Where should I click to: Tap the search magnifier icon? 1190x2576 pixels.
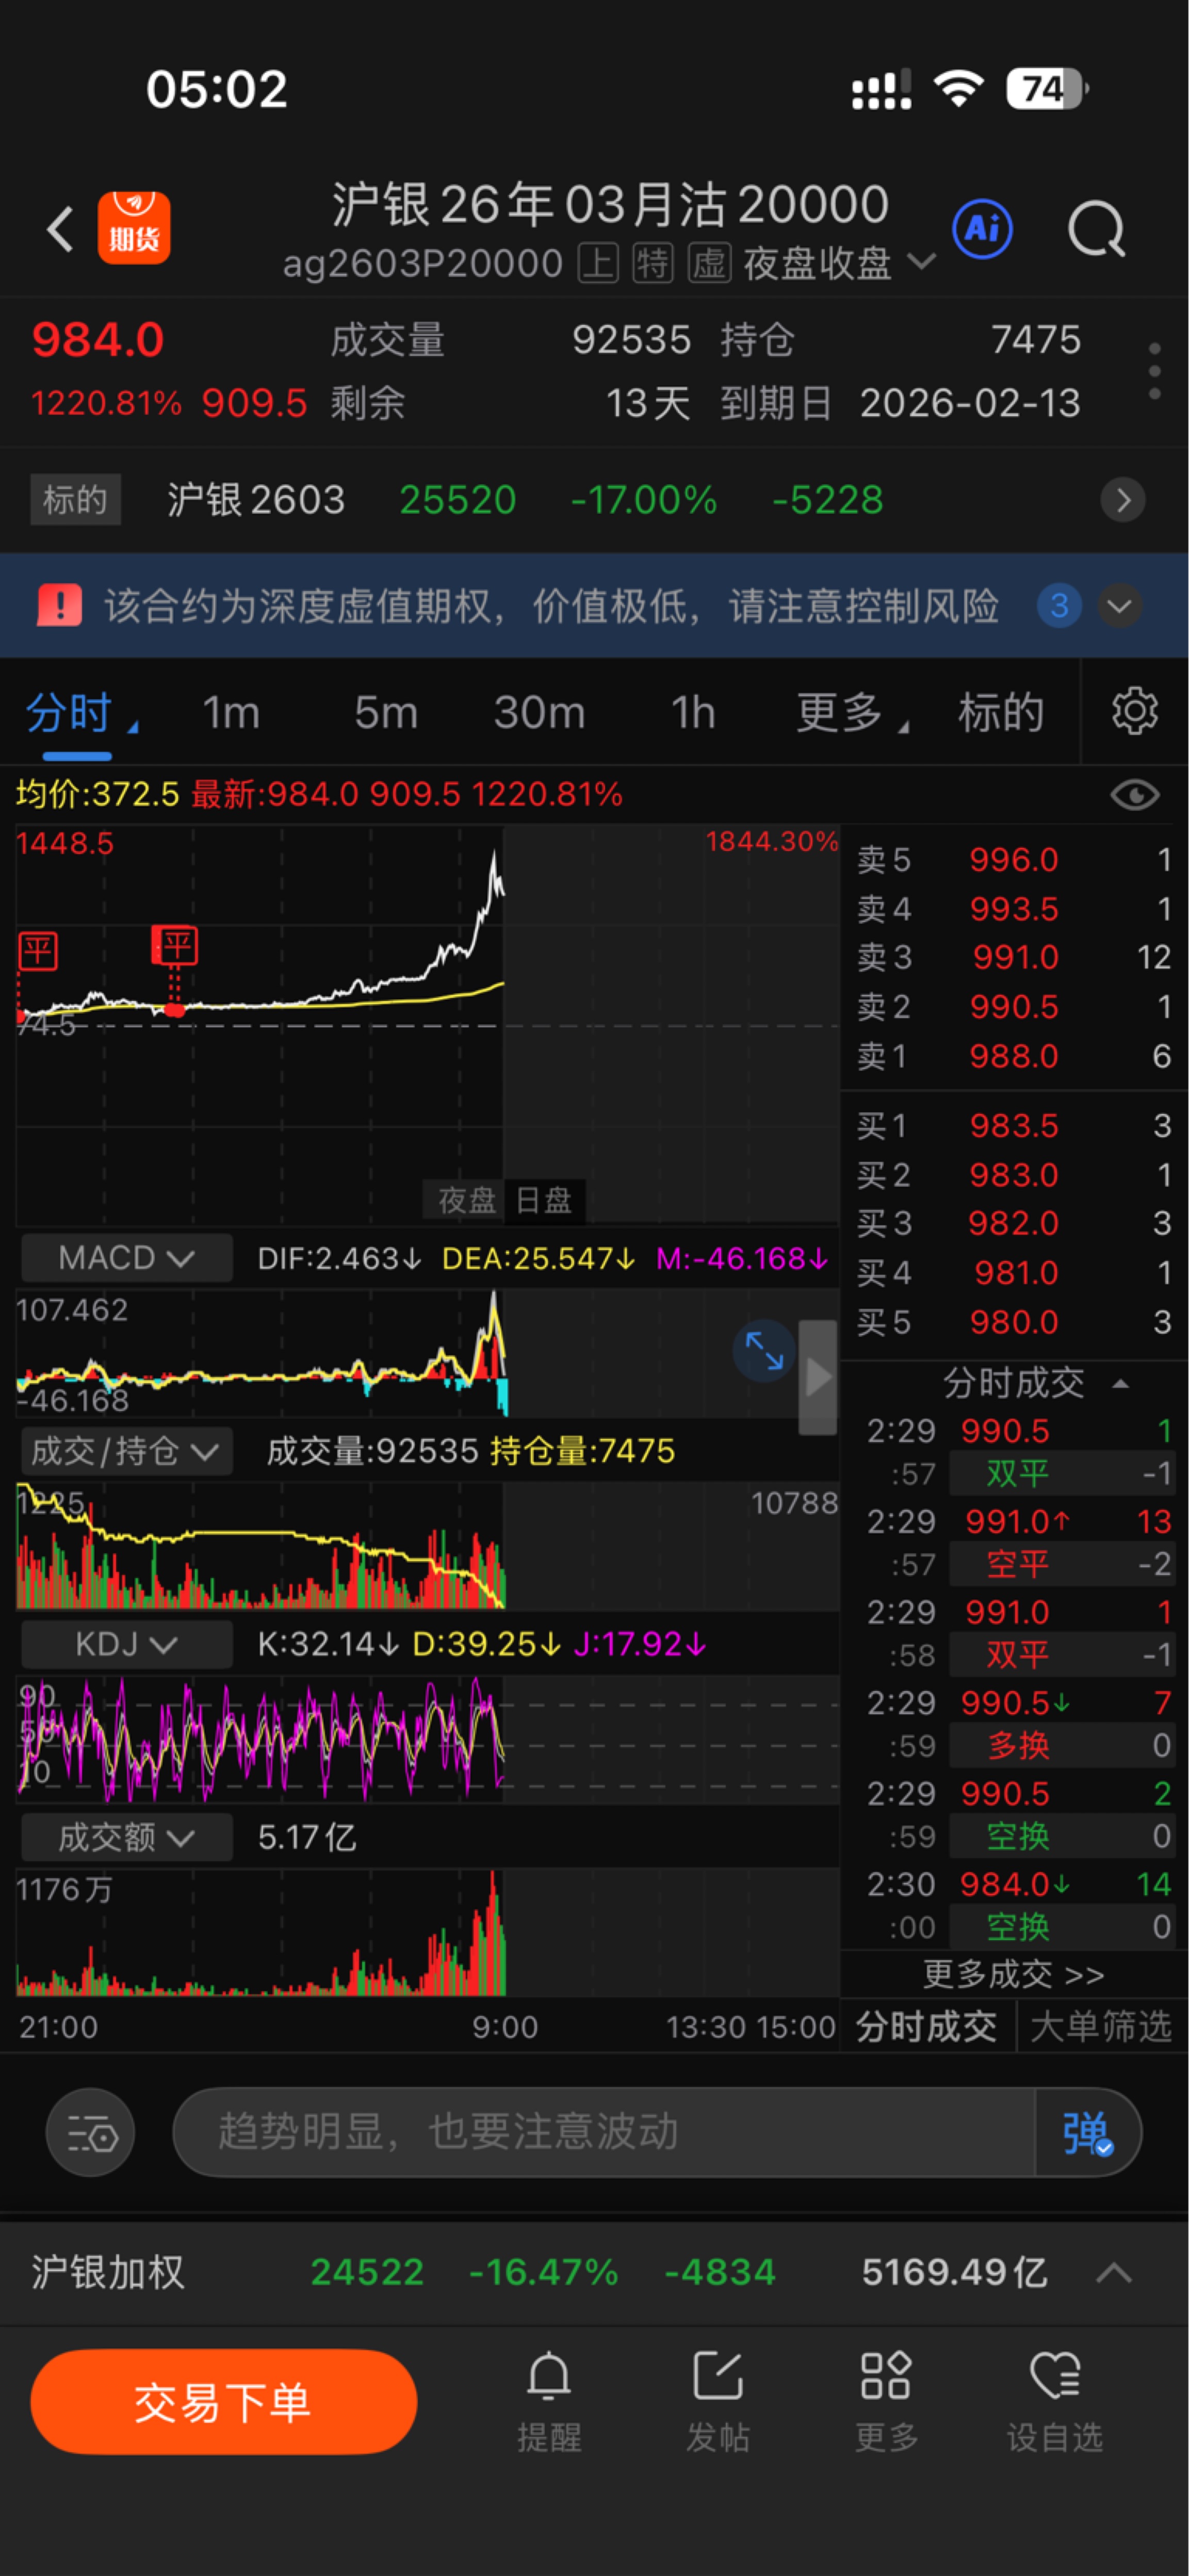(x=1096, y=229)
